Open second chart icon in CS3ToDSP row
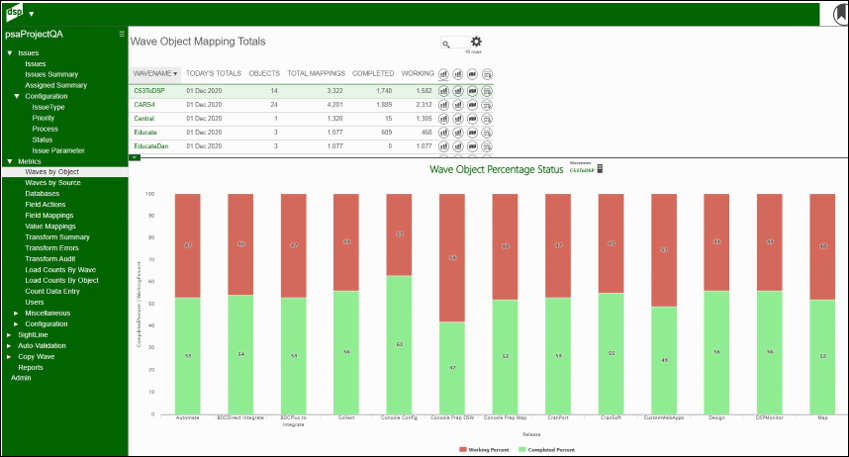 pyautogui.click(x=458, y=91)
